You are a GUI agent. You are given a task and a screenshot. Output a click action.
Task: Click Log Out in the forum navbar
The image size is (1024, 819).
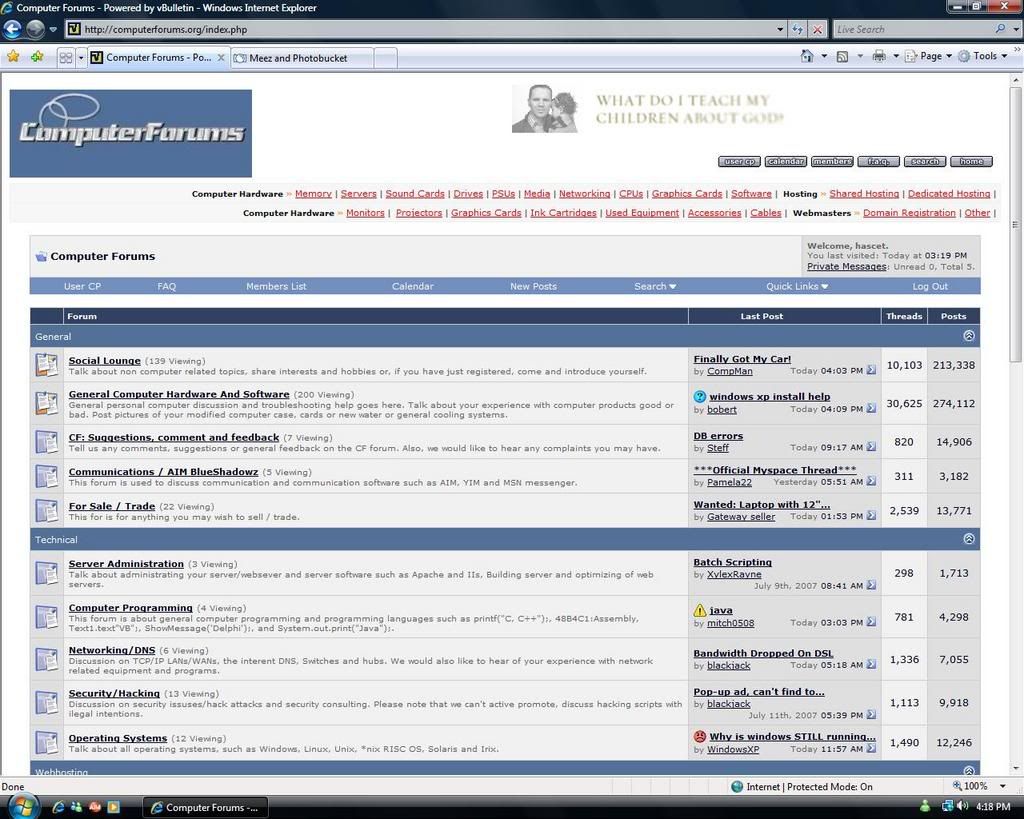(x=930, y=286)
